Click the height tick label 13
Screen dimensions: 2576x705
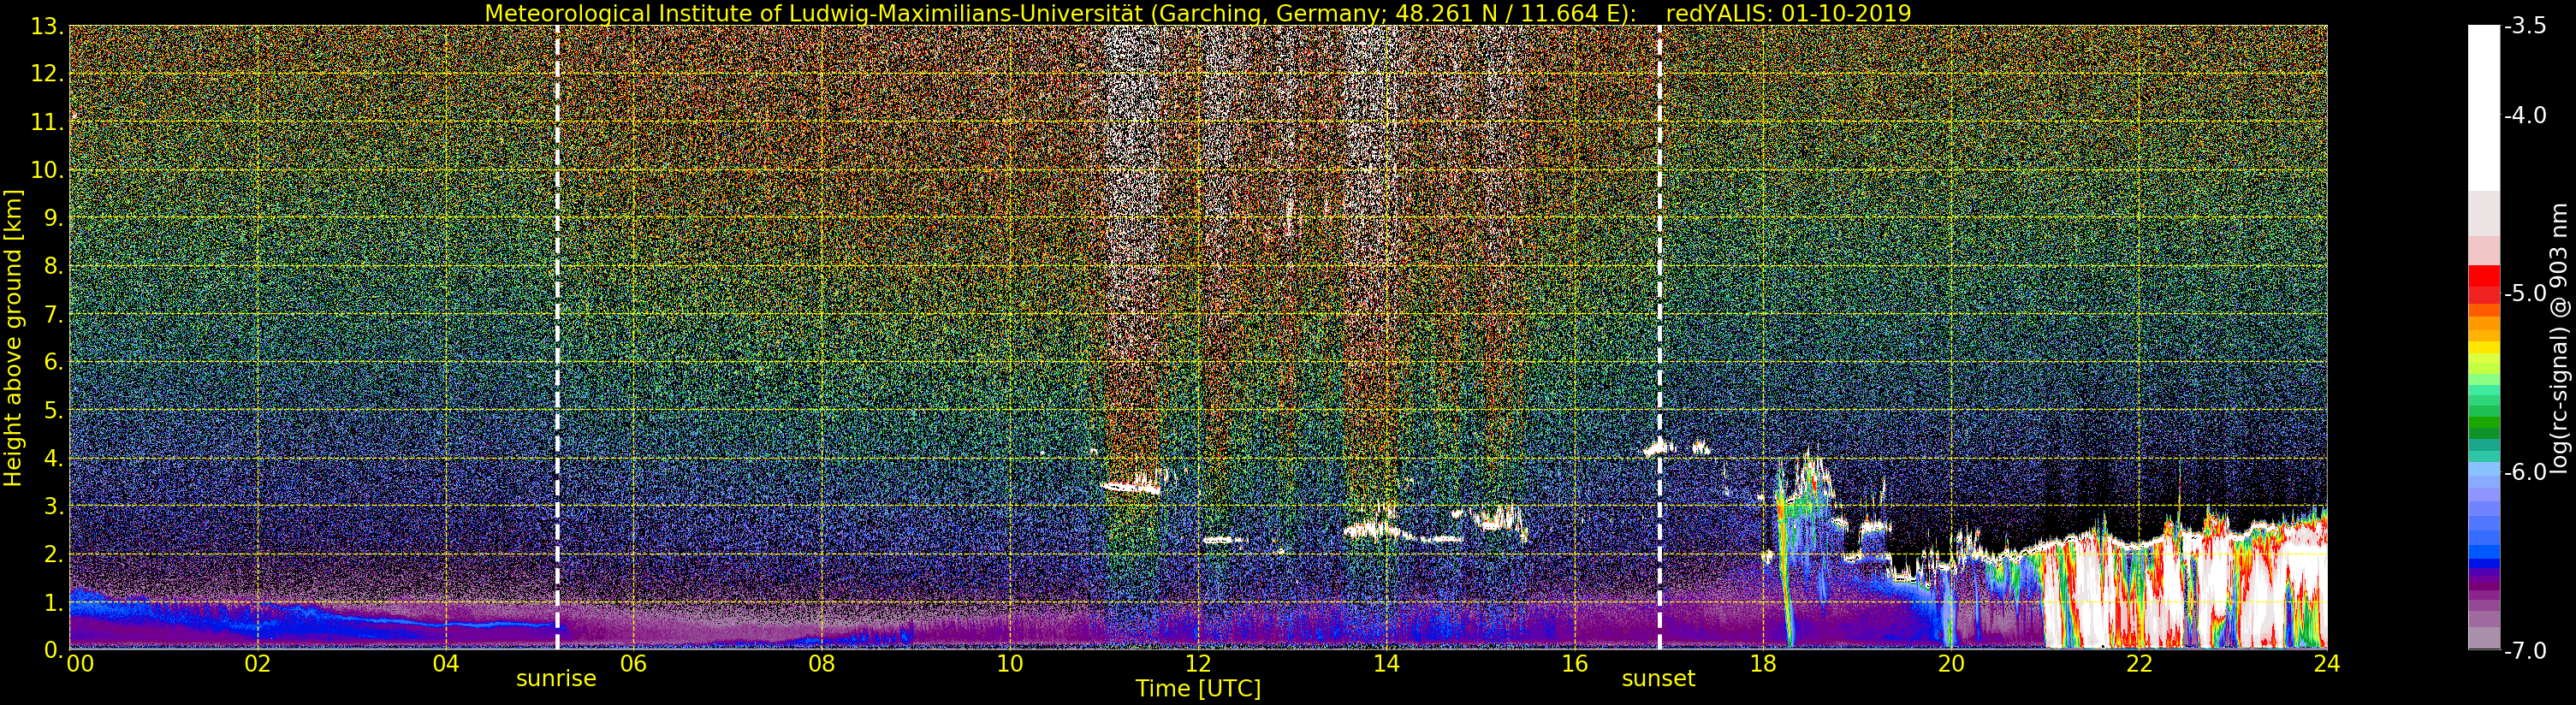click(x=47, y=26)
